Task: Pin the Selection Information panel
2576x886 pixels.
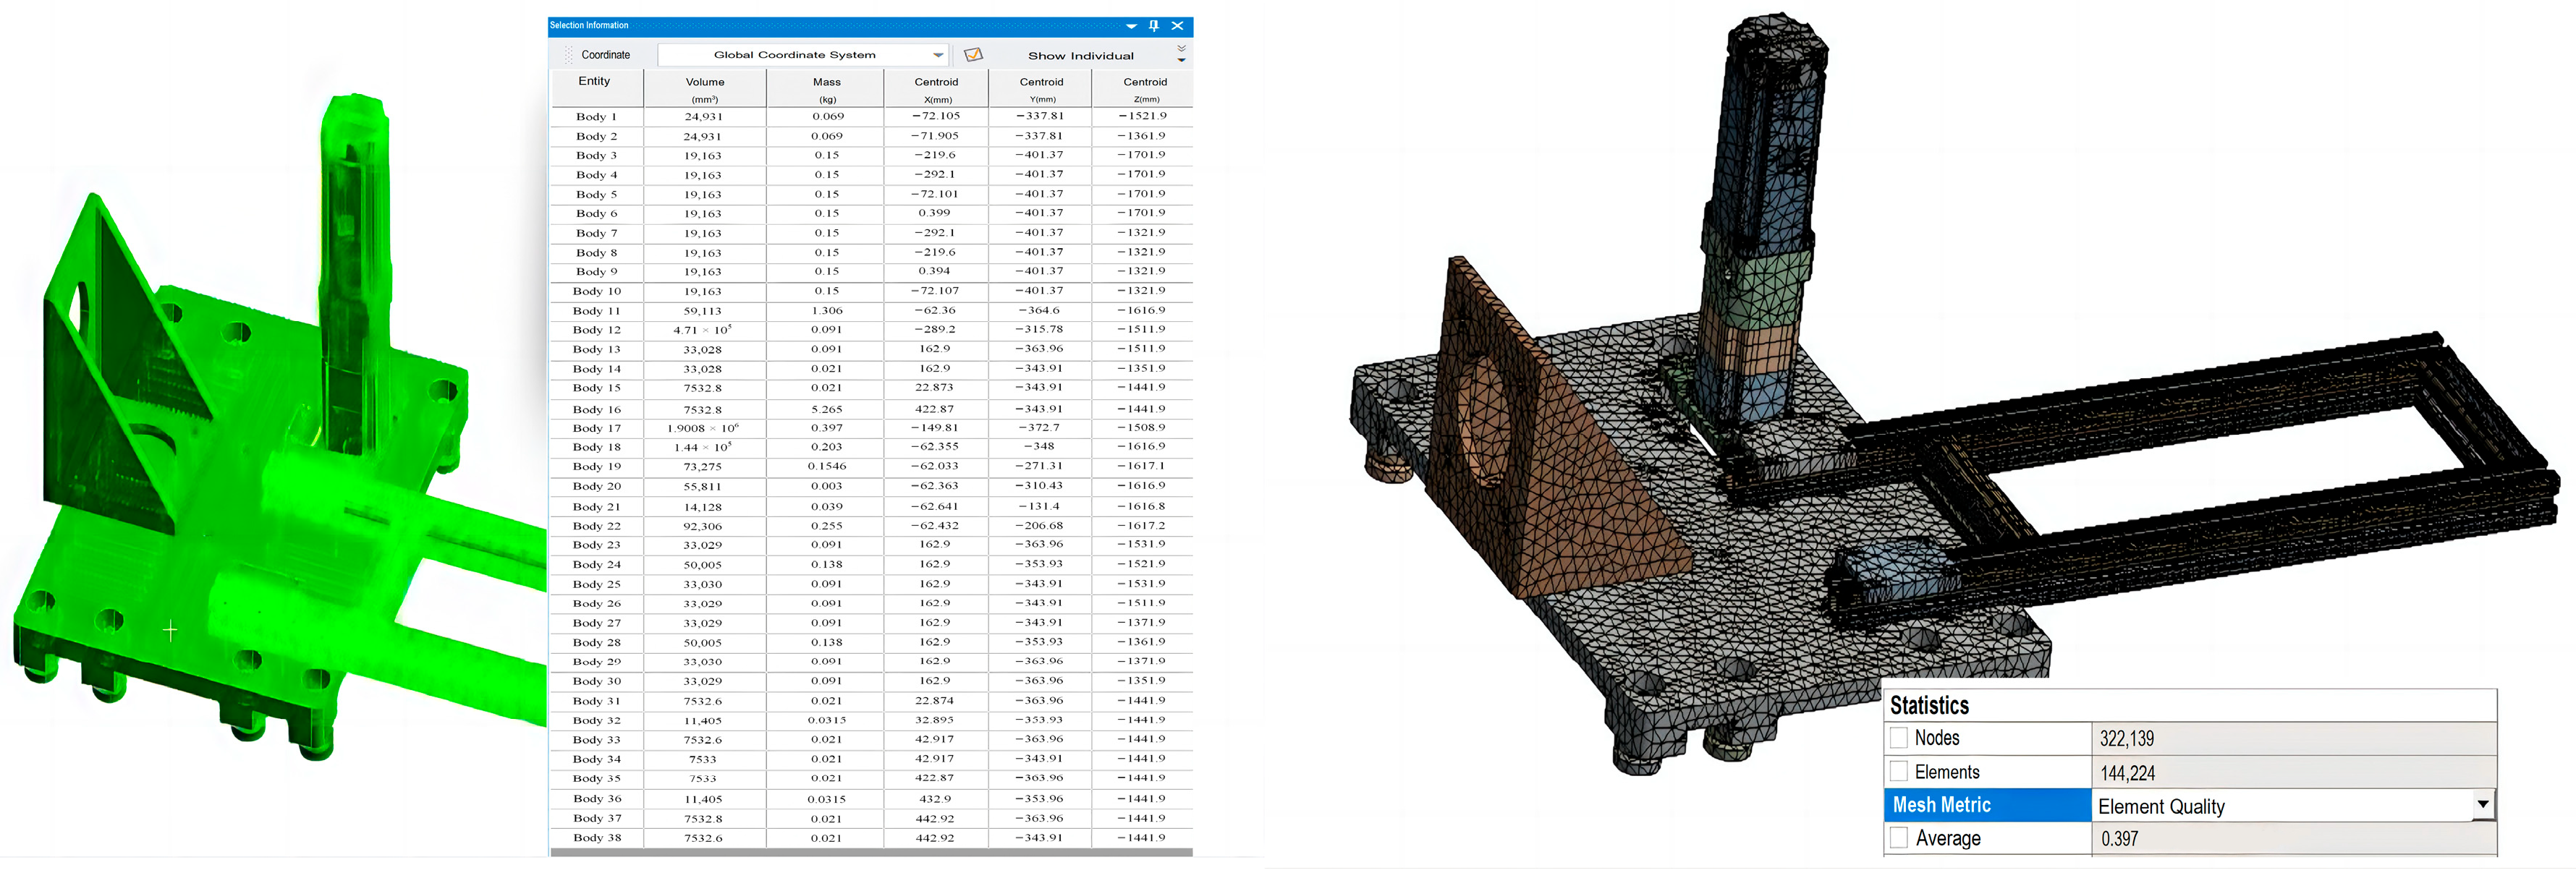Action: click(1153, 26)
